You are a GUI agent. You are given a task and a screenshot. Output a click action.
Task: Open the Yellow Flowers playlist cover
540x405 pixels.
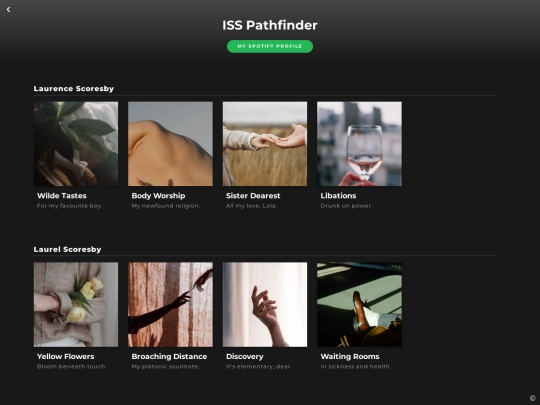coord(76,304)
